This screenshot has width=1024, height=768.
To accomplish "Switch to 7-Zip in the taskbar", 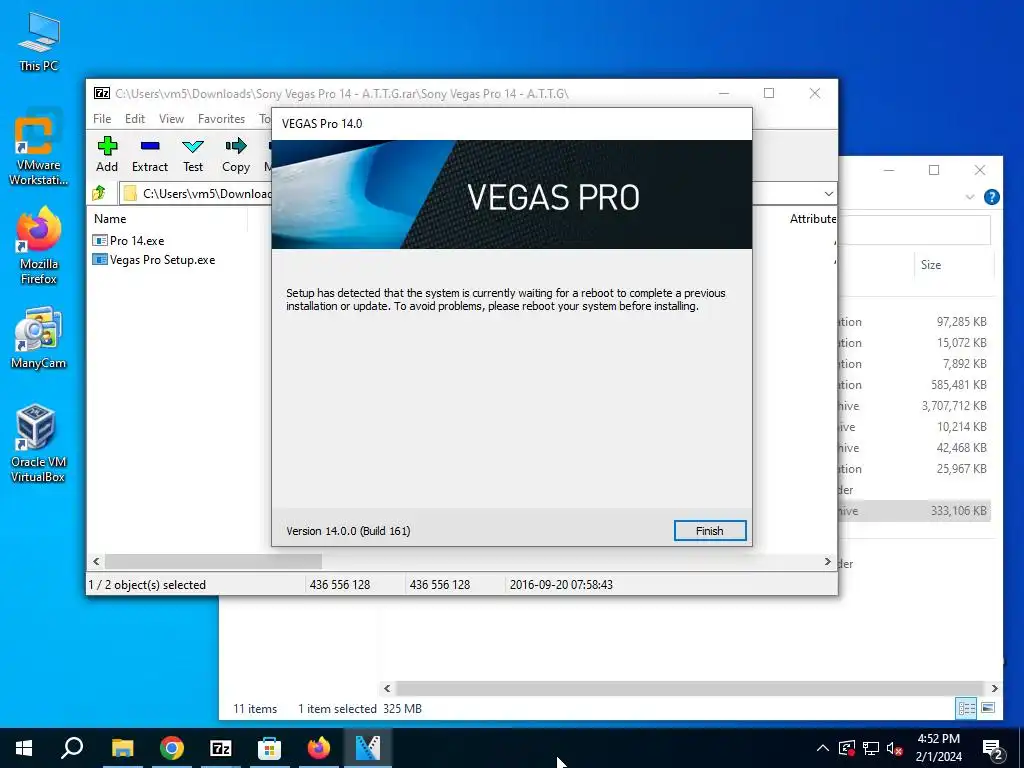I will [x=221, y=748].
